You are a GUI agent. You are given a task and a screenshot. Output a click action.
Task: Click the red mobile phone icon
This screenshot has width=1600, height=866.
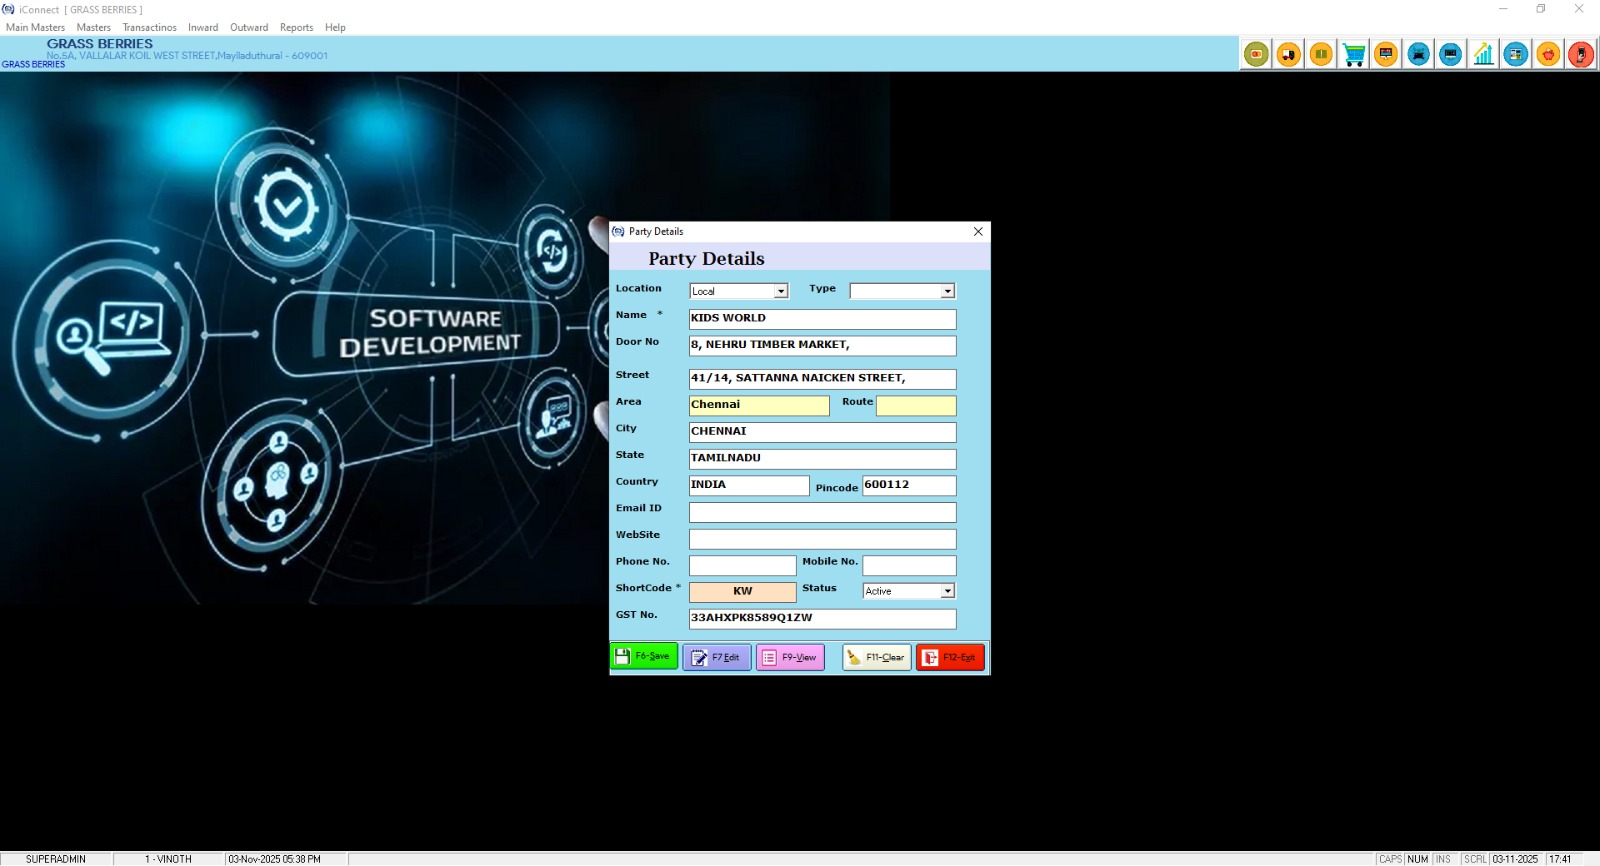coord(1580,55)
